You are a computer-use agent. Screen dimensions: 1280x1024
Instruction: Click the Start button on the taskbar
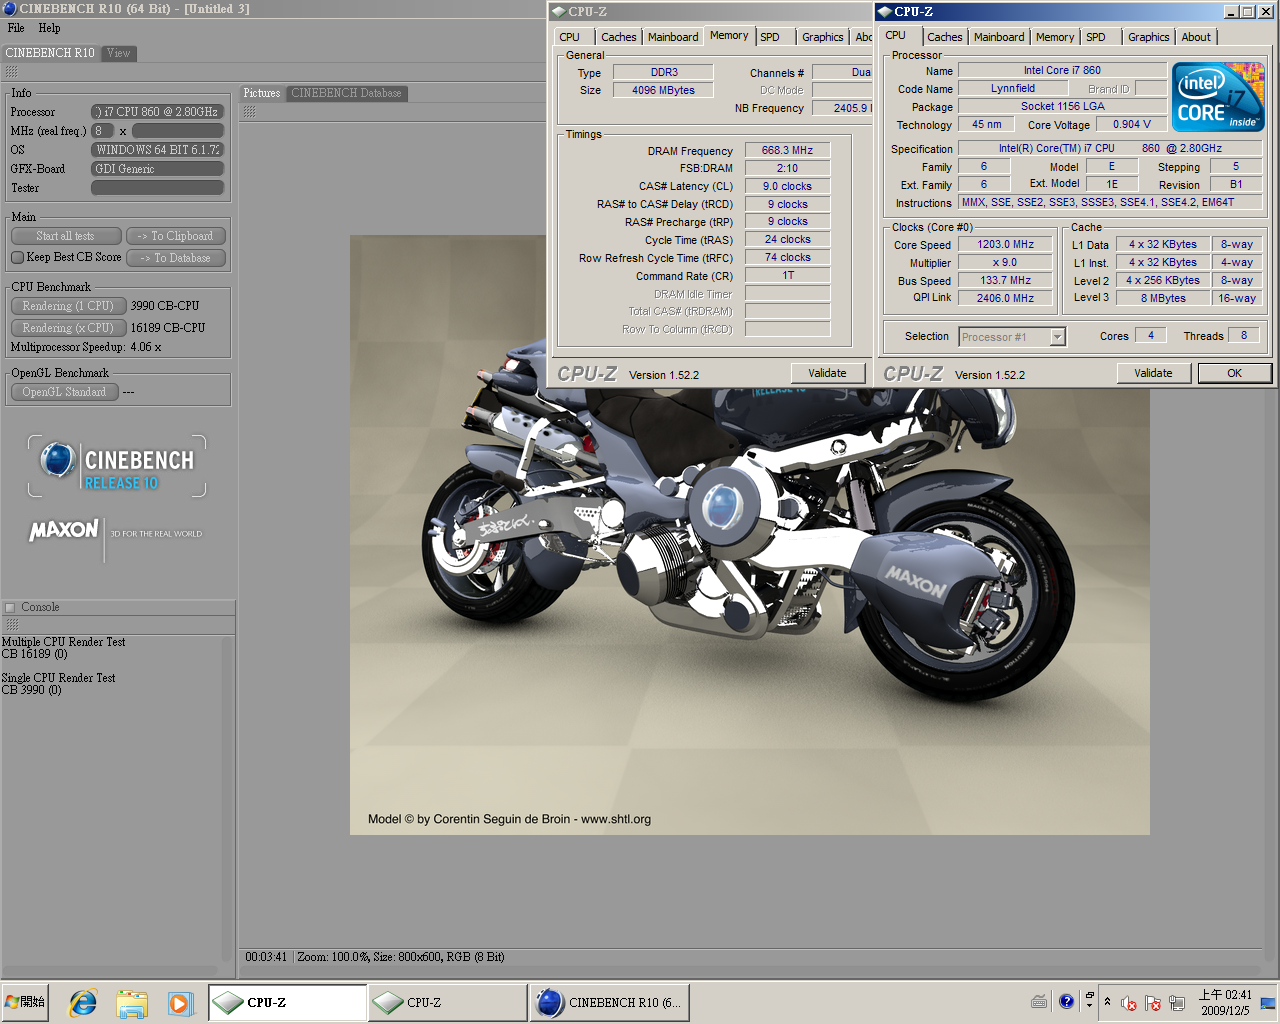pos(26,1001)
